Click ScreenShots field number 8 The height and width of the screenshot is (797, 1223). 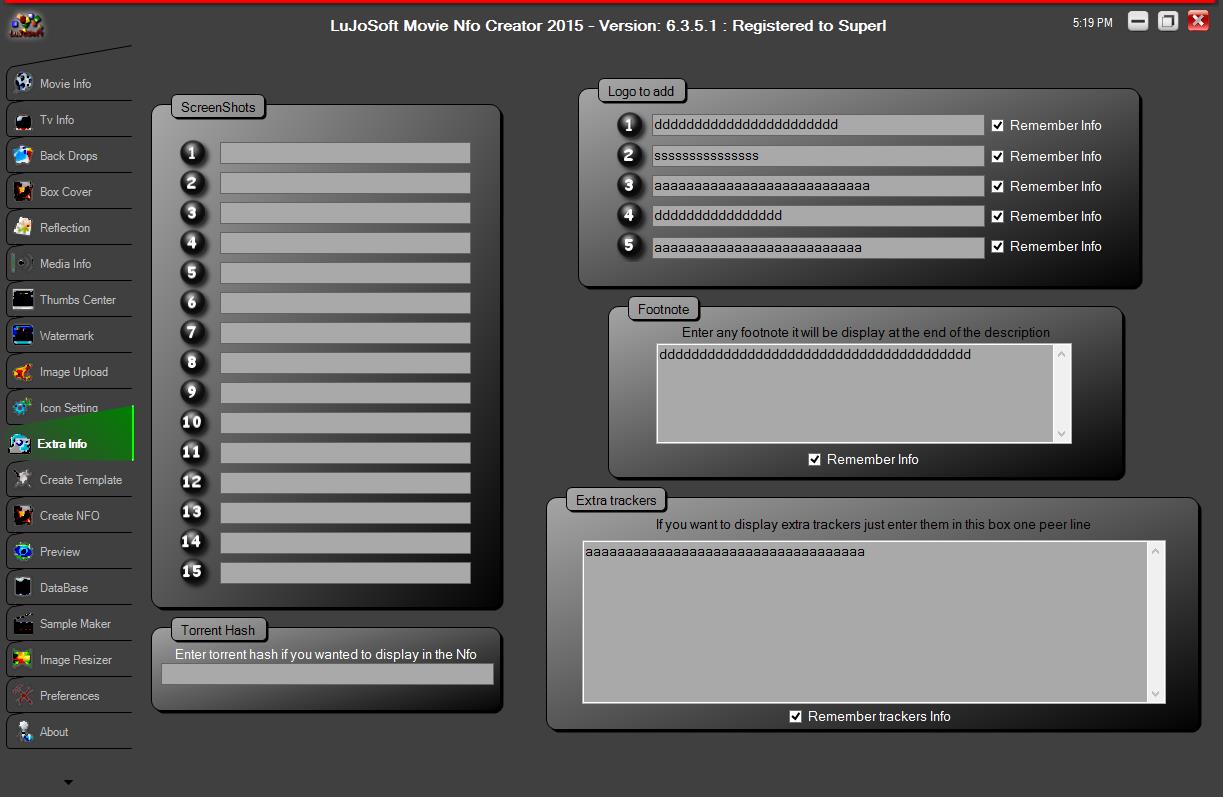345,363
